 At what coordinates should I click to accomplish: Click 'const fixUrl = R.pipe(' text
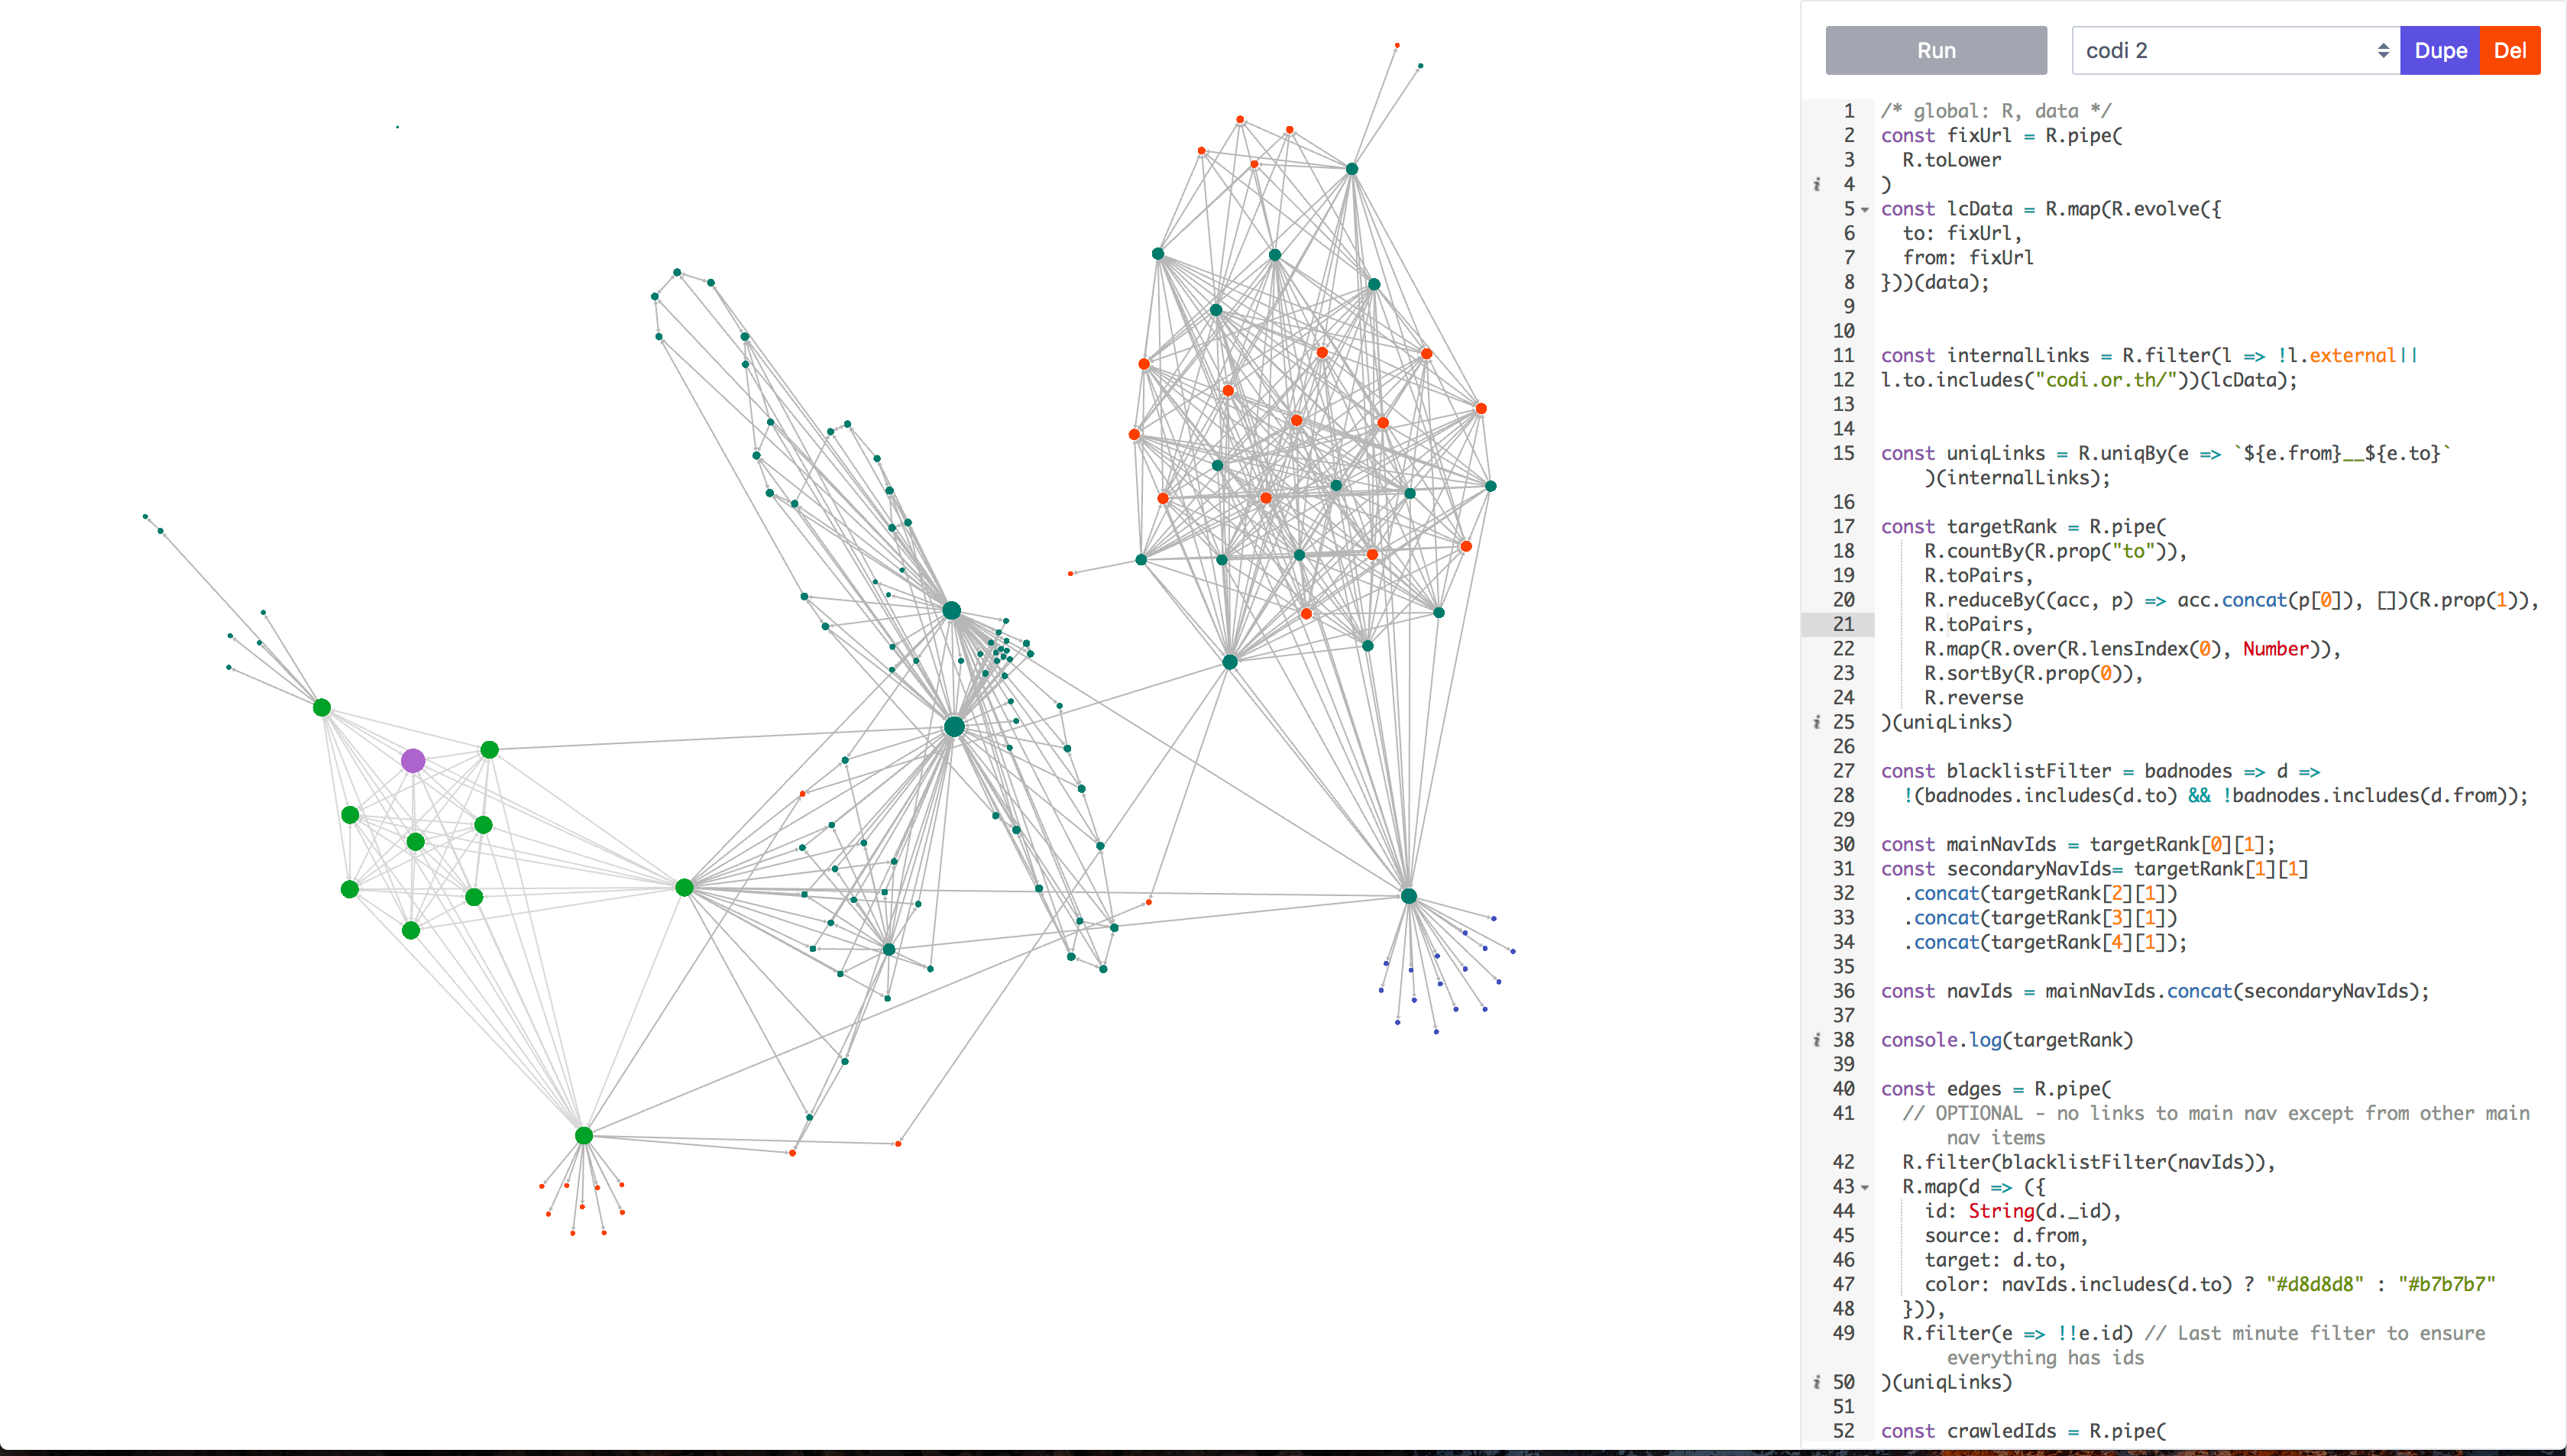click(x=2001, y=135)
